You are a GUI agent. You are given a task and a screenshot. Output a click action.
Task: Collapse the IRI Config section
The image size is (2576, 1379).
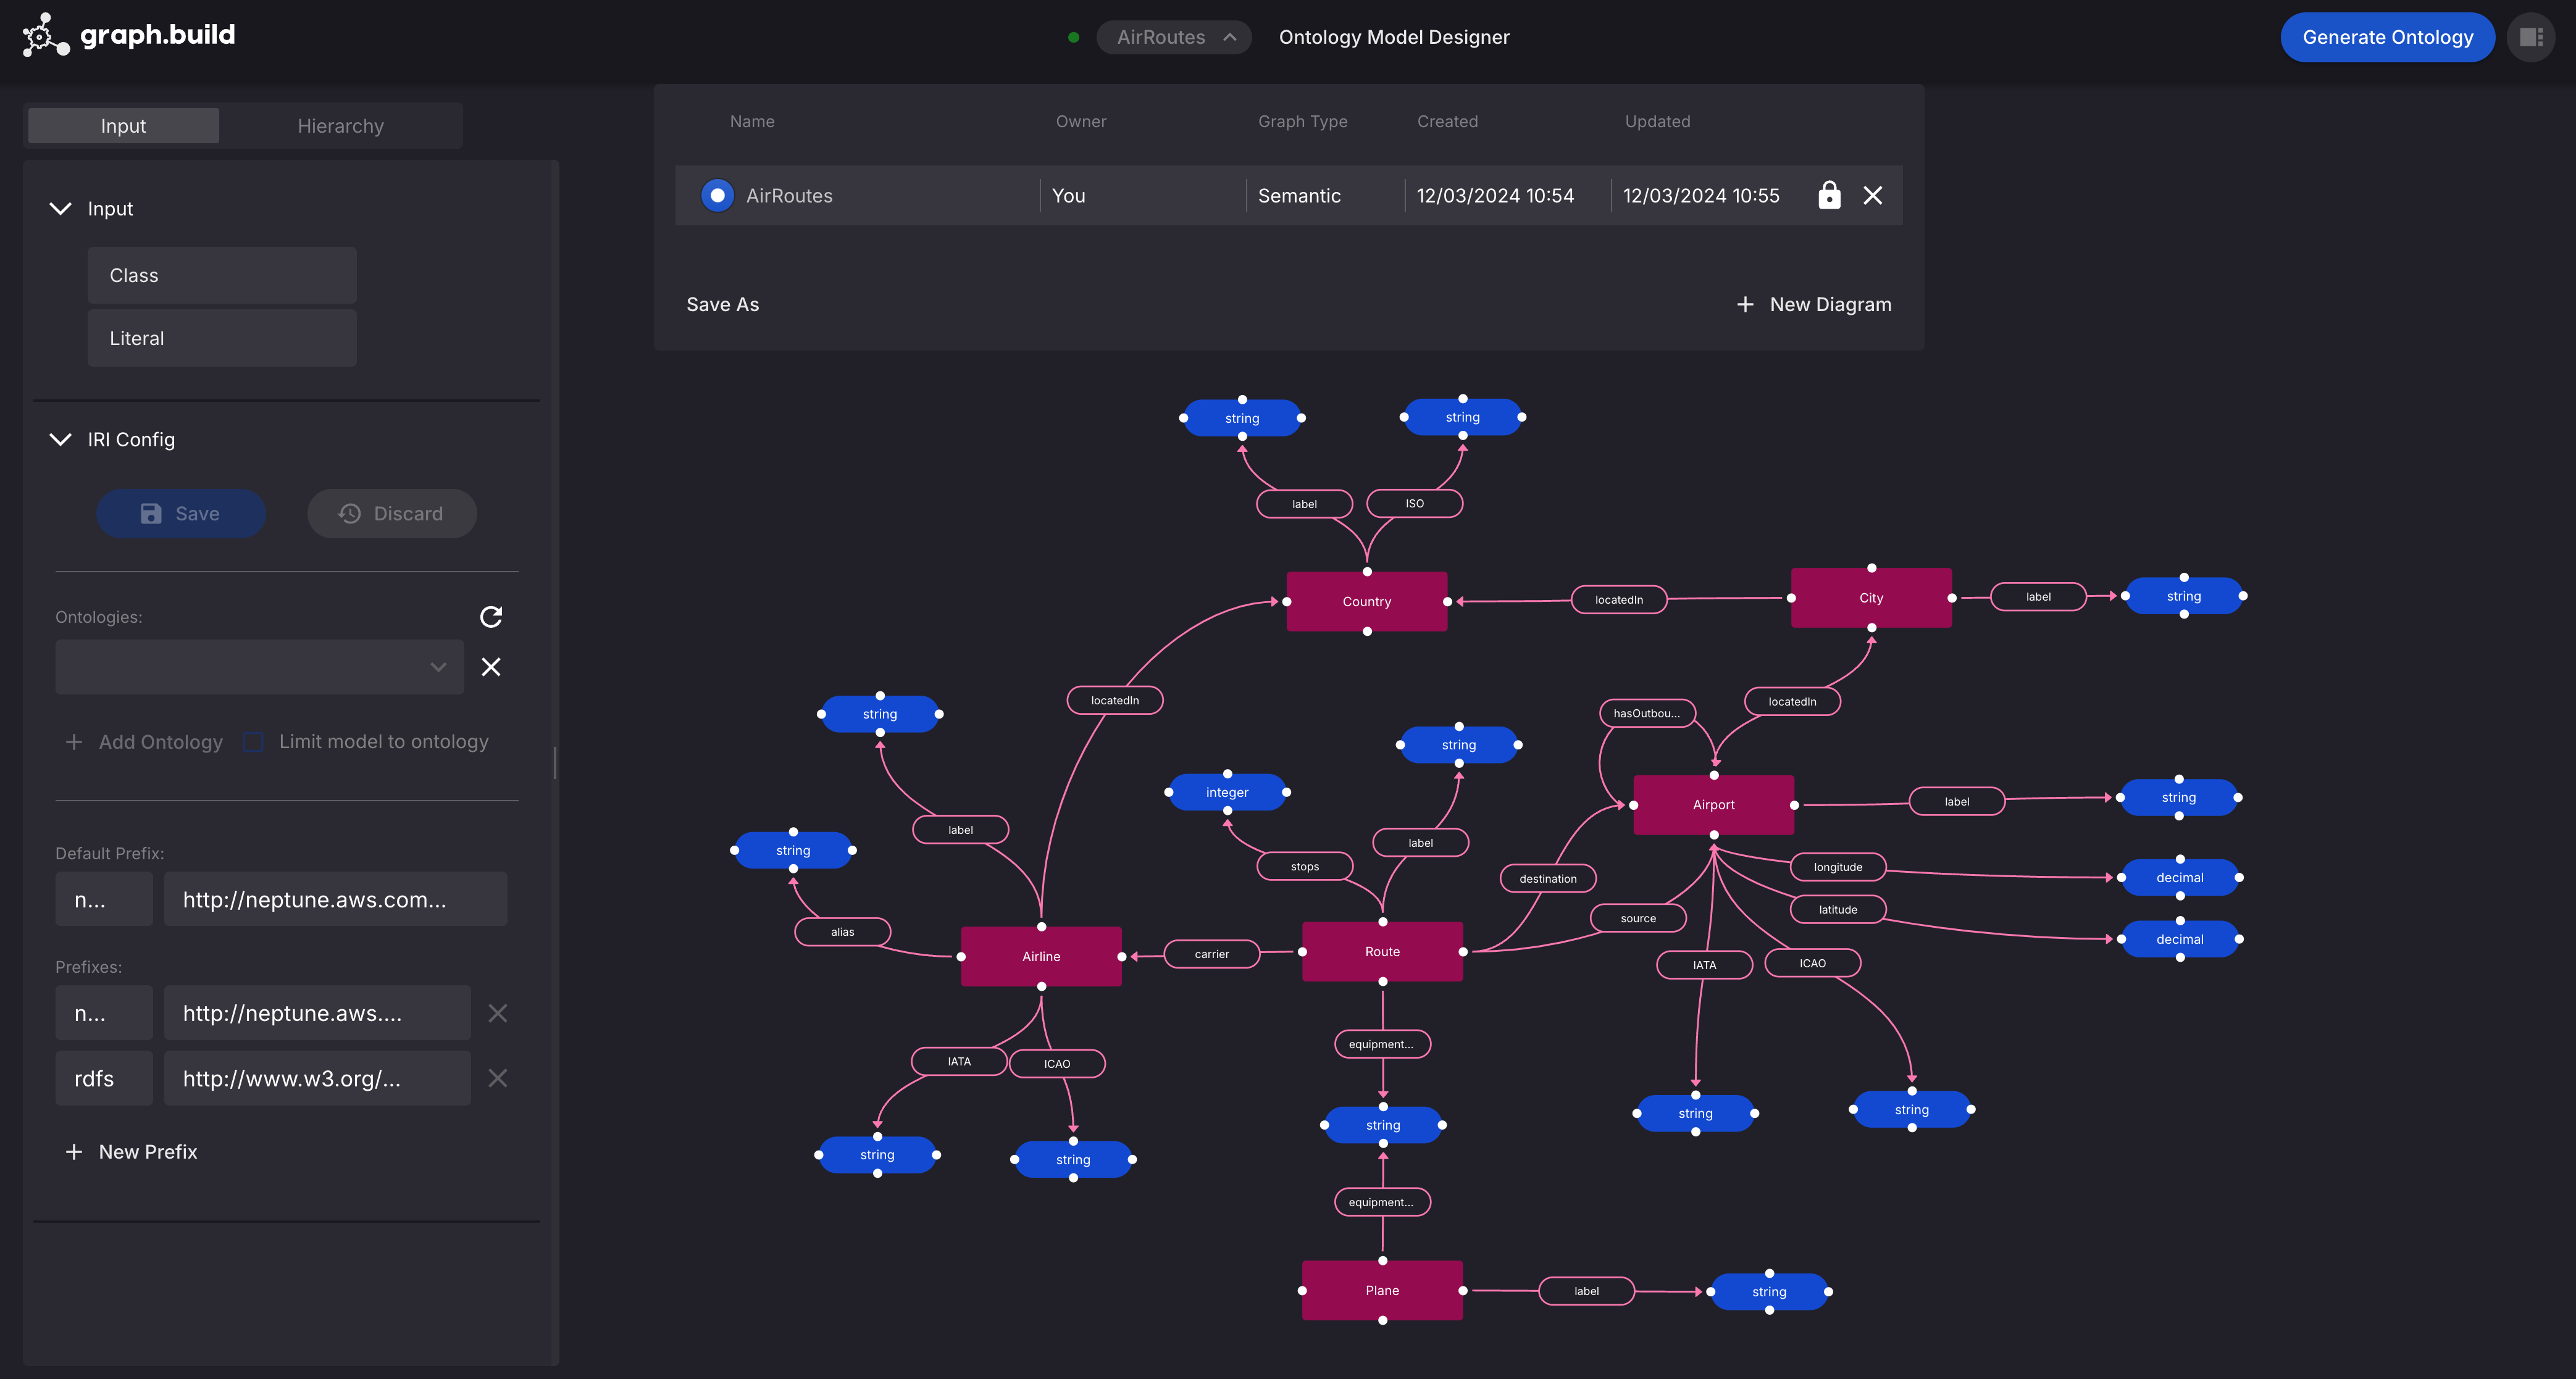click(60, 439)
